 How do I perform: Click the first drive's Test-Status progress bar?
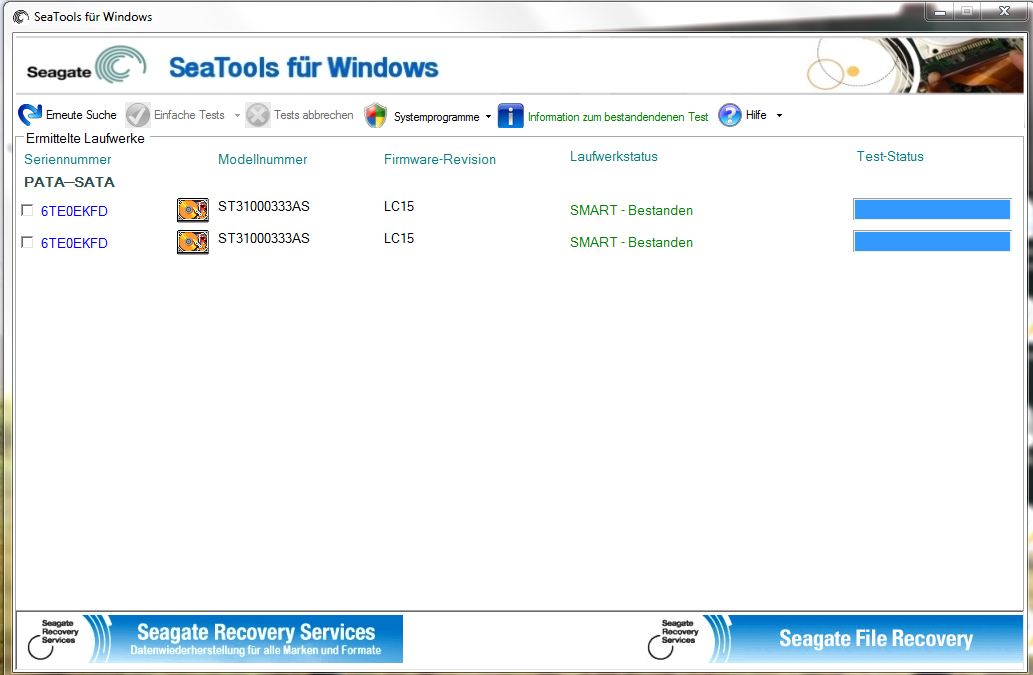pos(932,209)
